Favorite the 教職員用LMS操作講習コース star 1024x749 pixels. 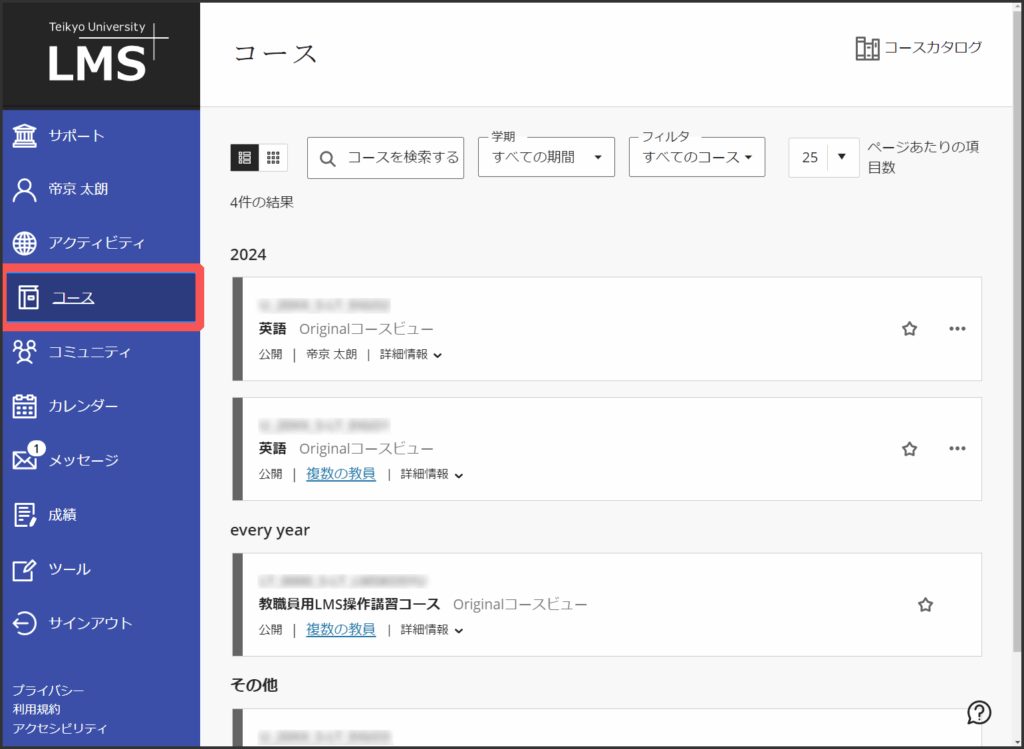925,605
